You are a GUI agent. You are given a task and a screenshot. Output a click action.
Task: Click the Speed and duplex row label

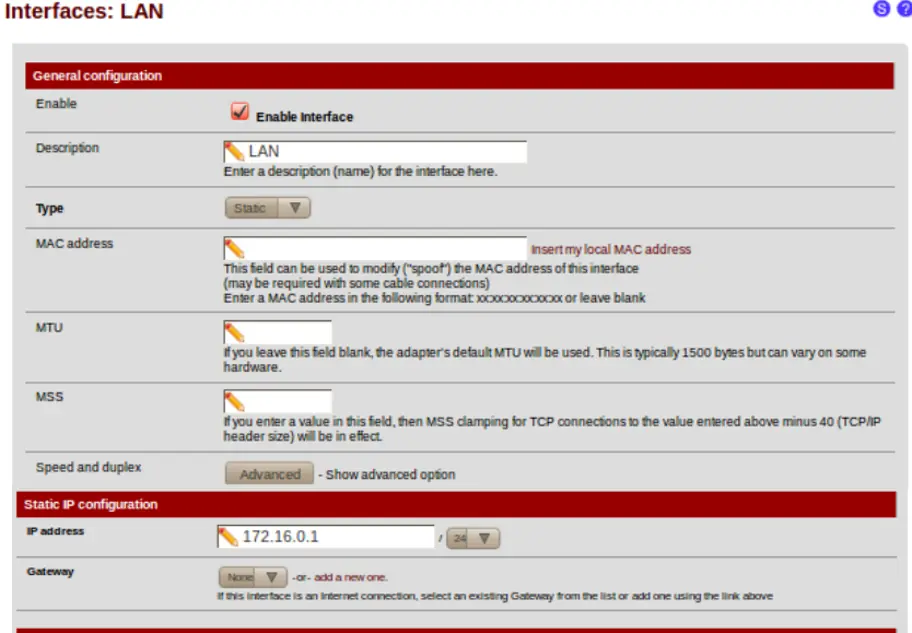88,467
